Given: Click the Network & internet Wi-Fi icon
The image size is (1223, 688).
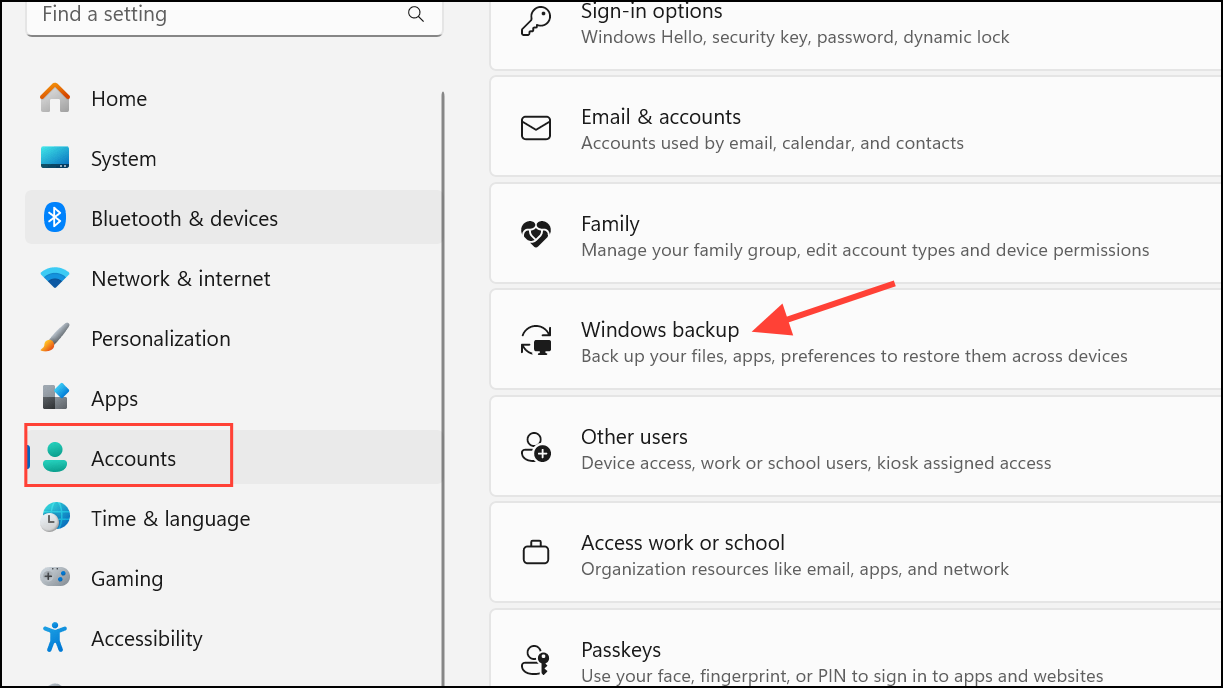Looking at the screenshot, I should pos(54,278).
